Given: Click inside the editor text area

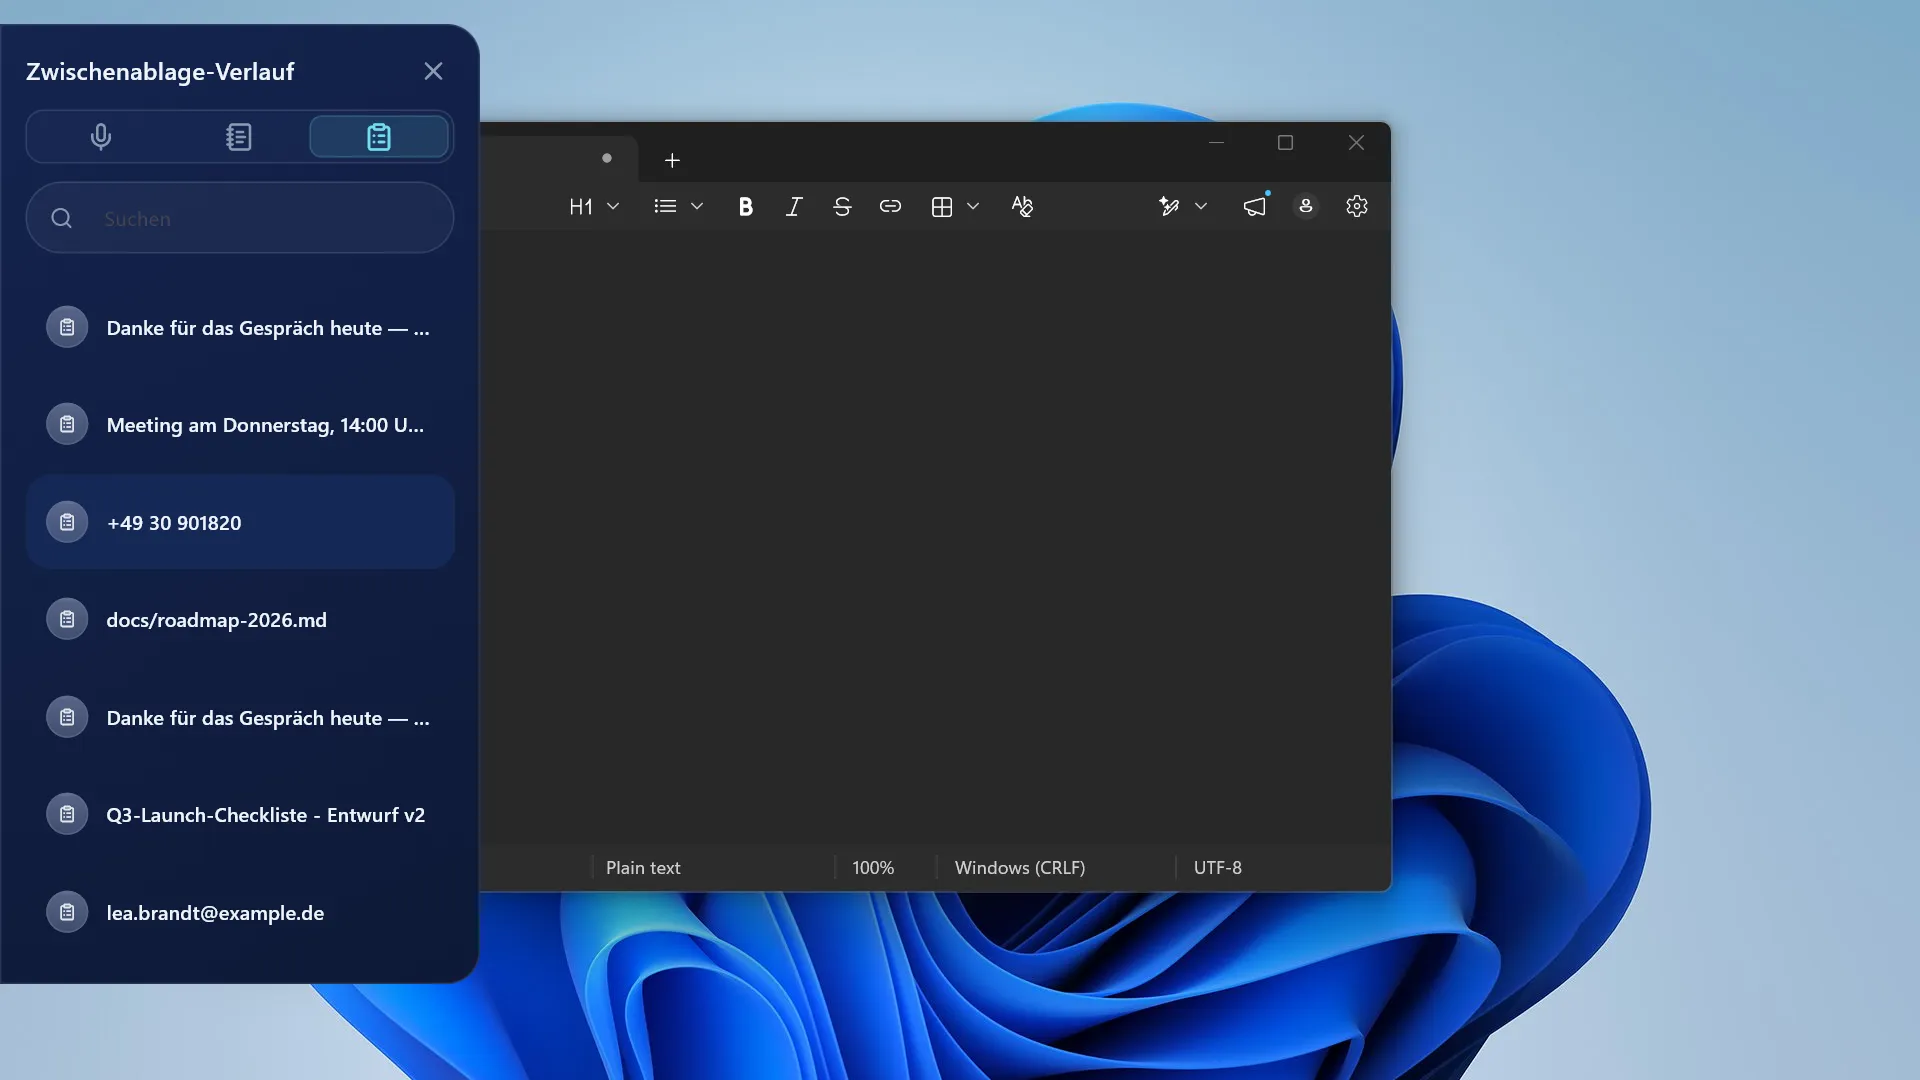Looking at the screenshot, I should coord(935,537).
